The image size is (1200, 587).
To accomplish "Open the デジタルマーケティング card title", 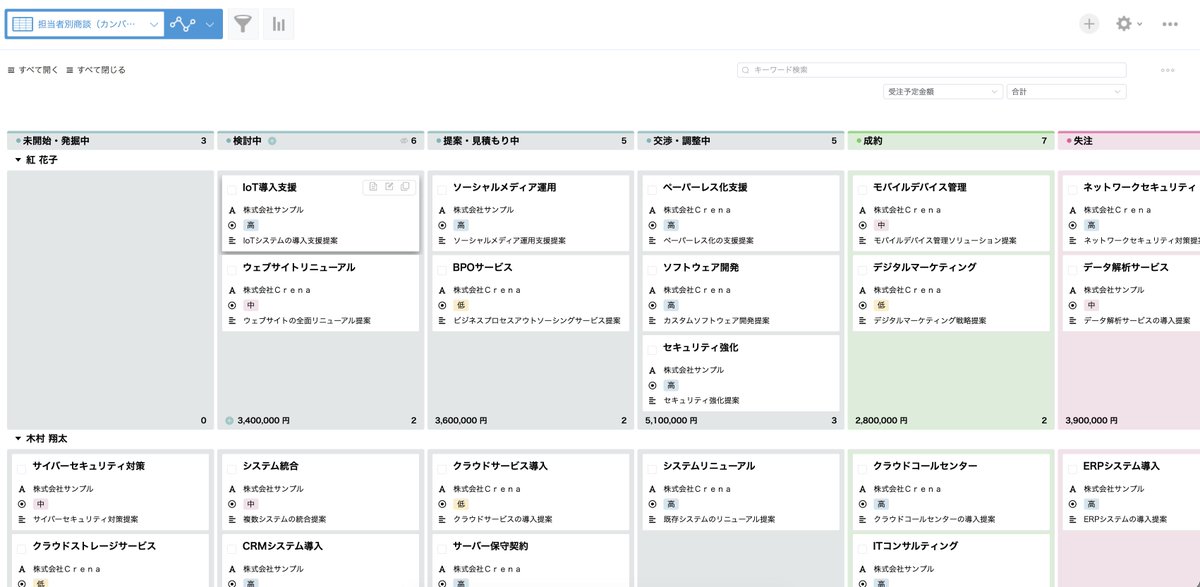I will 925,268.
